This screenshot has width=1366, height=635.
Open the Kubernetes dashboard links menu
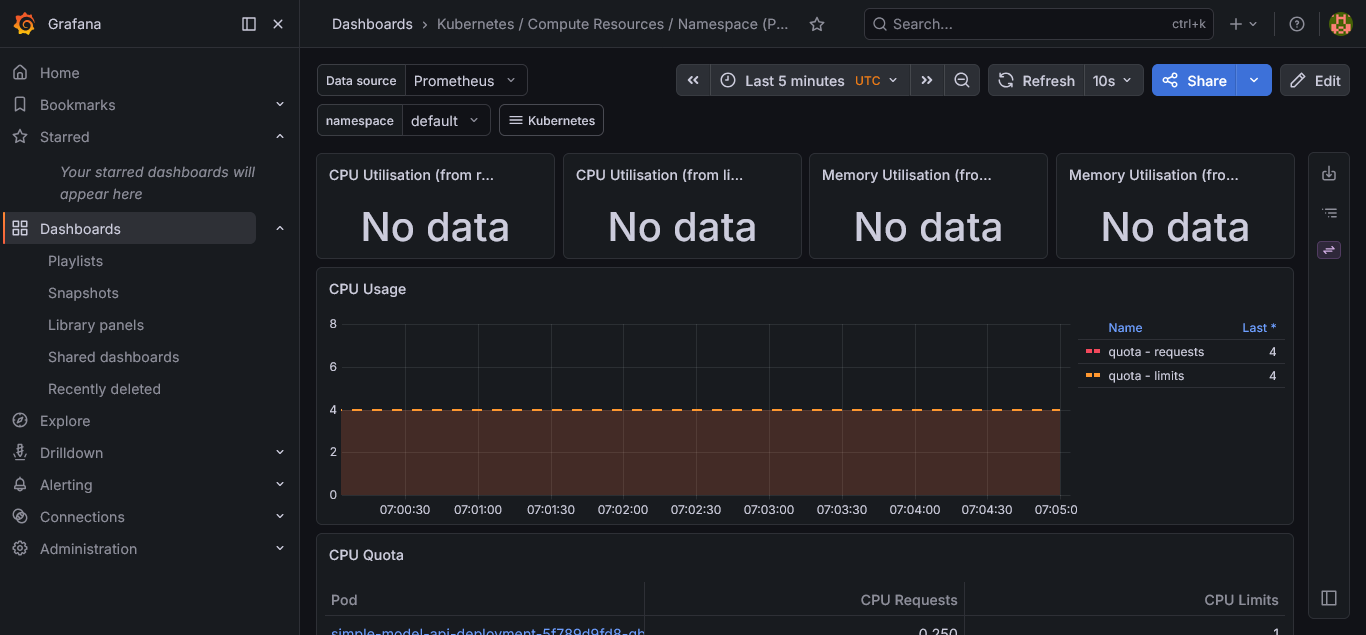[551, 121]
